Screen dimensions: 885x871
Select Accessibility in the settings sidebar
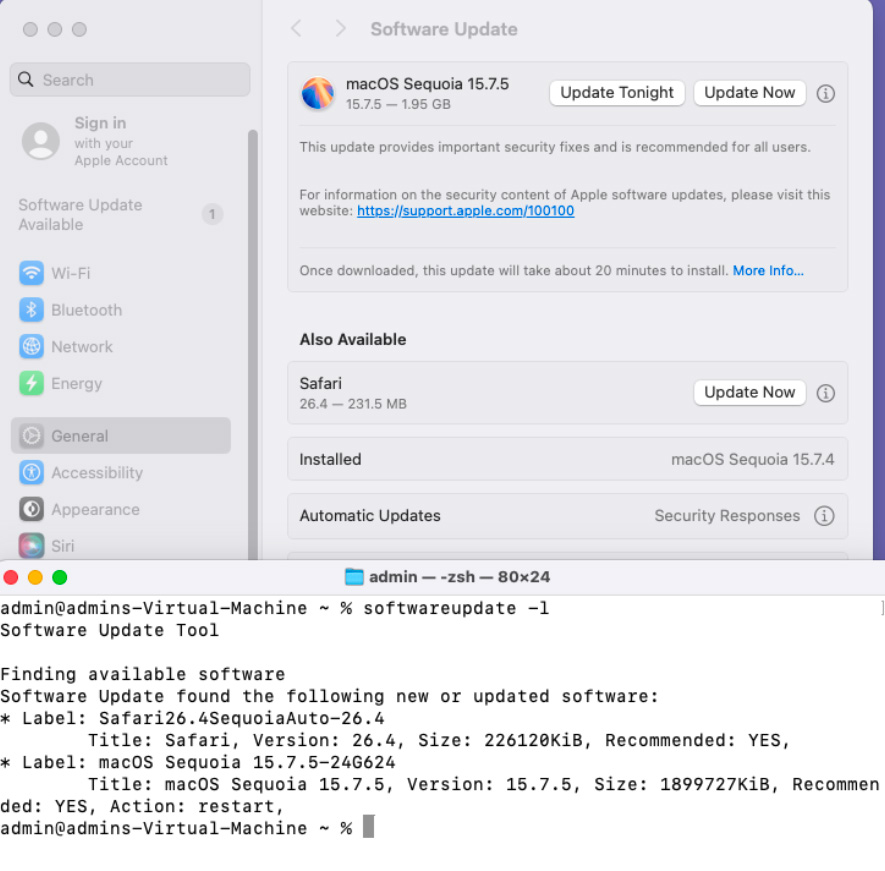[x=121, y=472]
